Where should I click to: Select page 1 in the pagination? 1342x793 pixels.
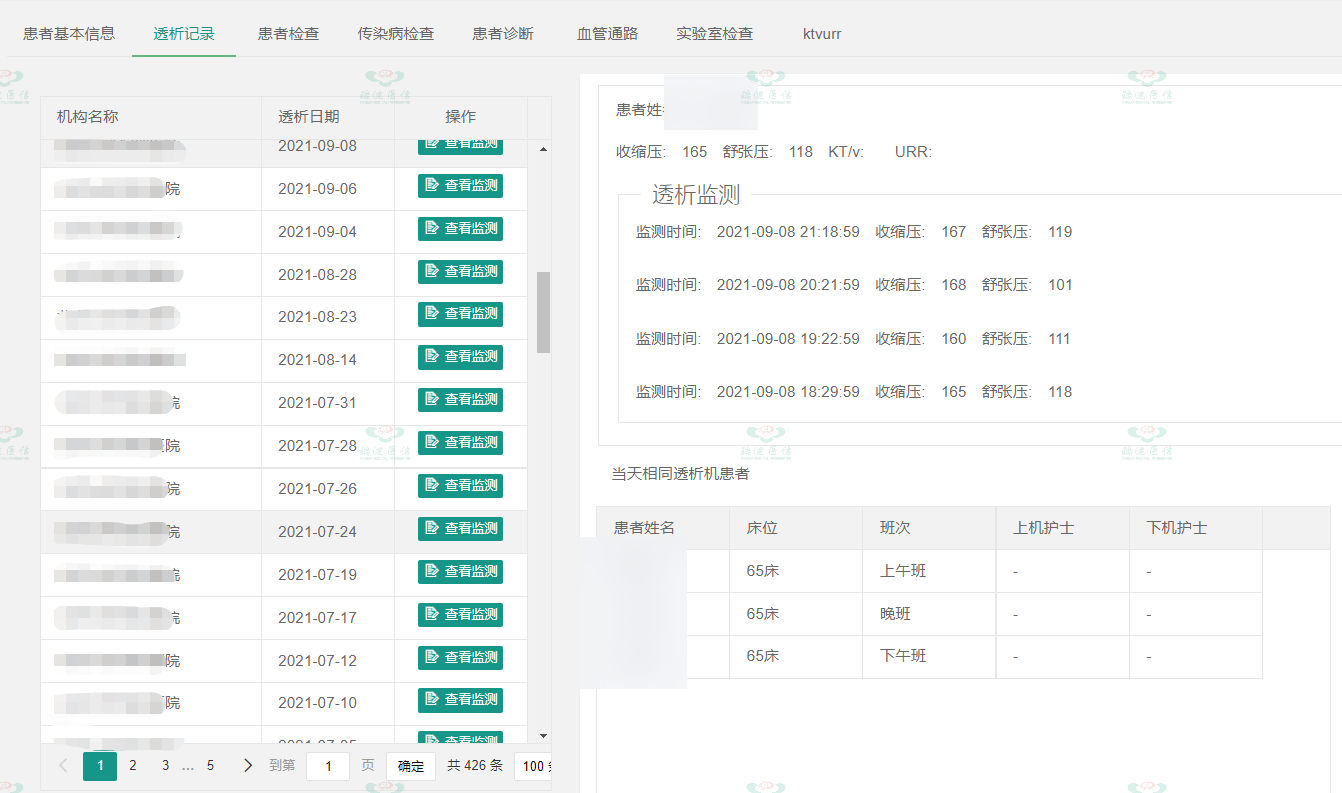tap(100, 766)
